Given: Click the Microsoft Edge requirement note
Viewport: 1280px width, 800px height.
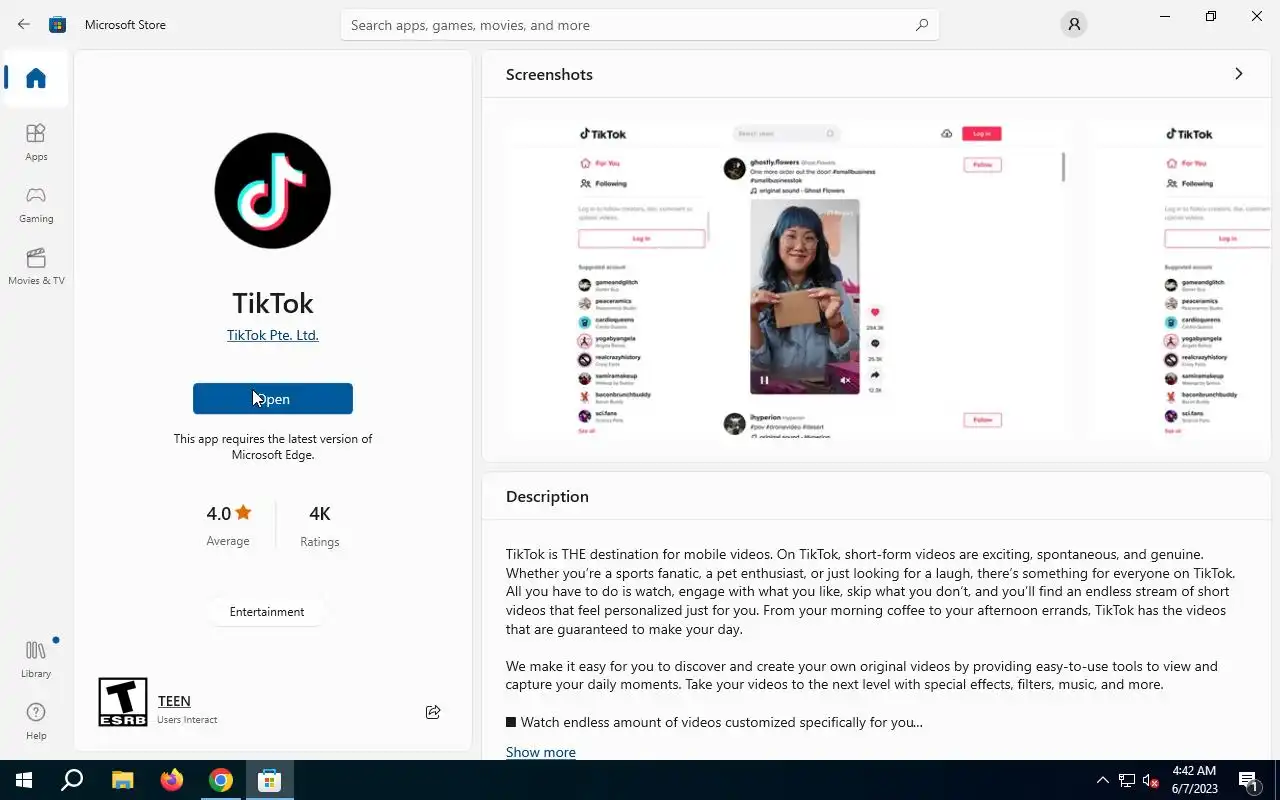Looking at the screenshot, I should click(273, 446).
